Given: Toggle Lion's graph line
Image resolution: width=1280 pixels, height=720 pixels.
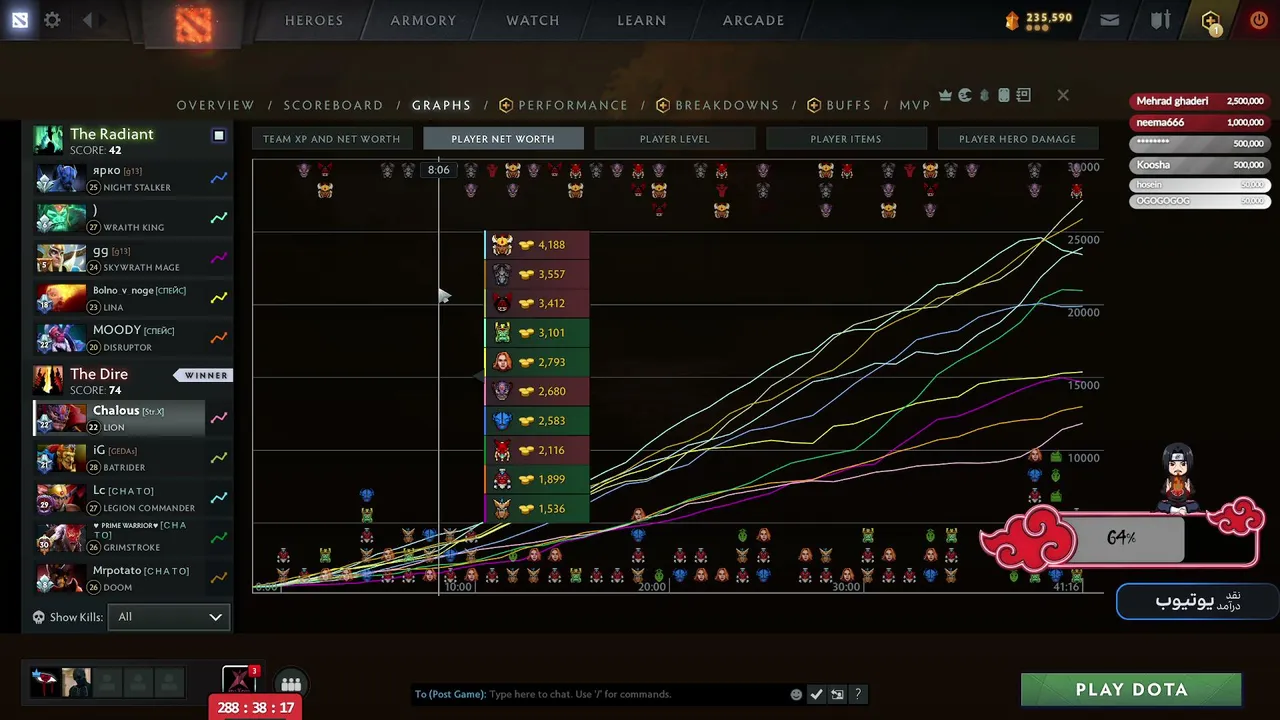Looking at the screenshot, I should 219,418.
